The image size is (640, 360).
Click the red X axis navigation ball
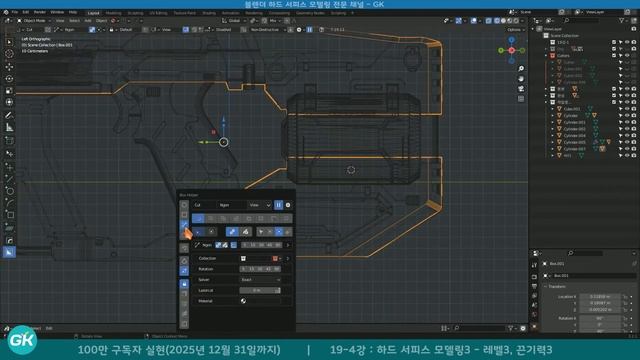(511, 50)
